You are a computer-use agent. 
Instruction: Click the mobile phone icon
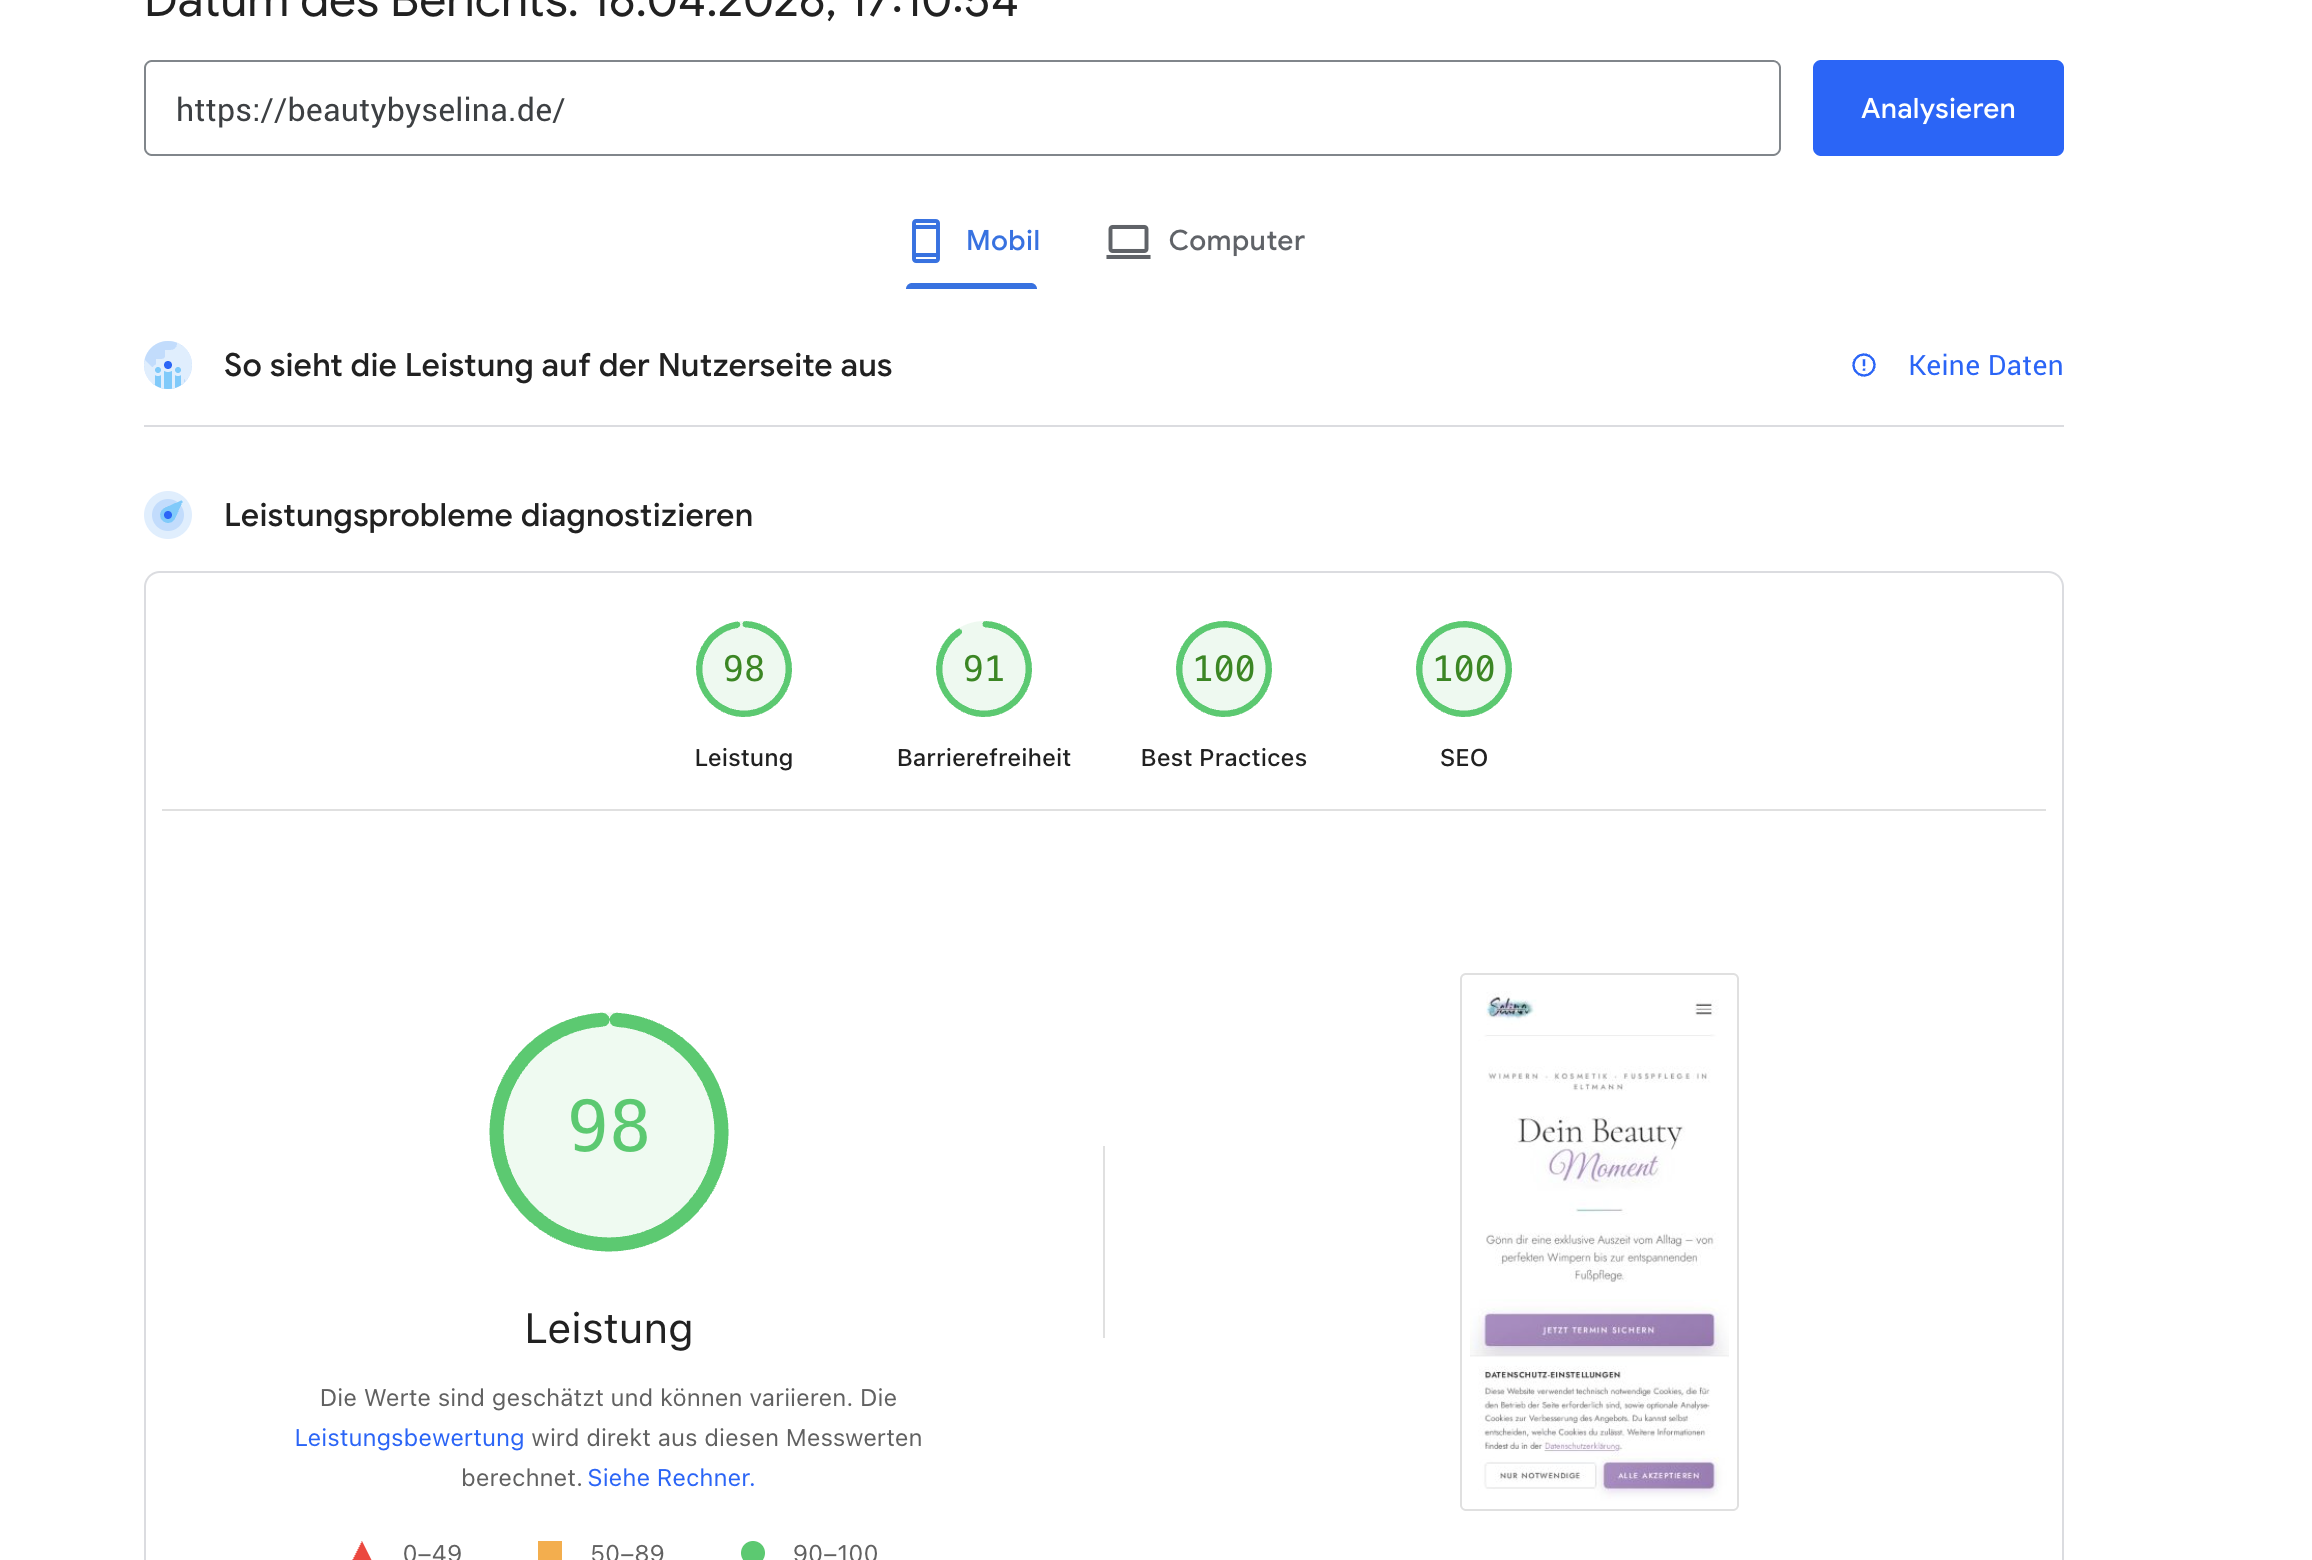pos(926,241)
